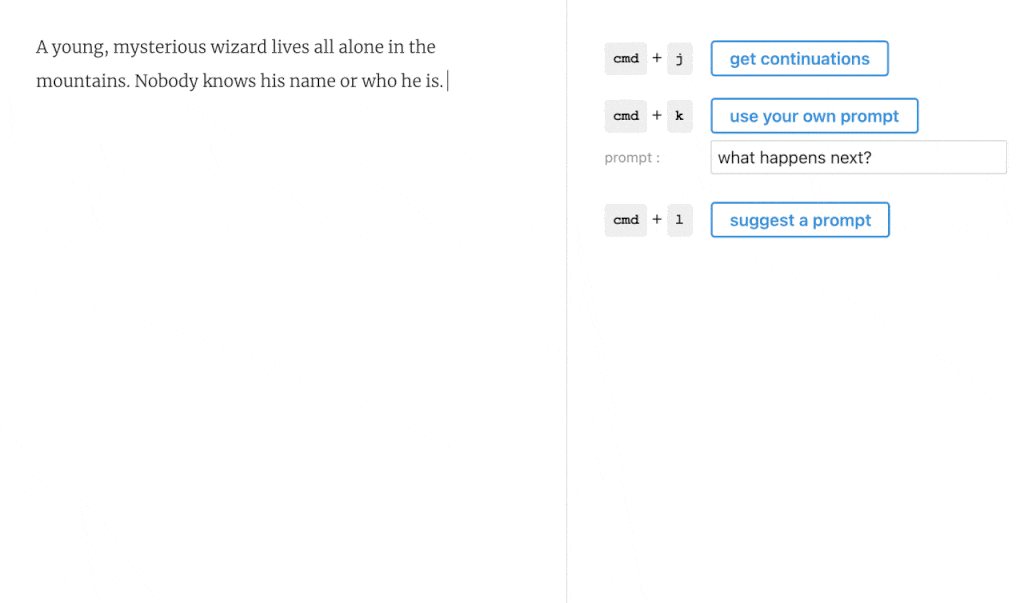The height and width of the screenshot is (603, 1024).
Task: Click the cmd key badge beside k
Action: coord(626,116)
